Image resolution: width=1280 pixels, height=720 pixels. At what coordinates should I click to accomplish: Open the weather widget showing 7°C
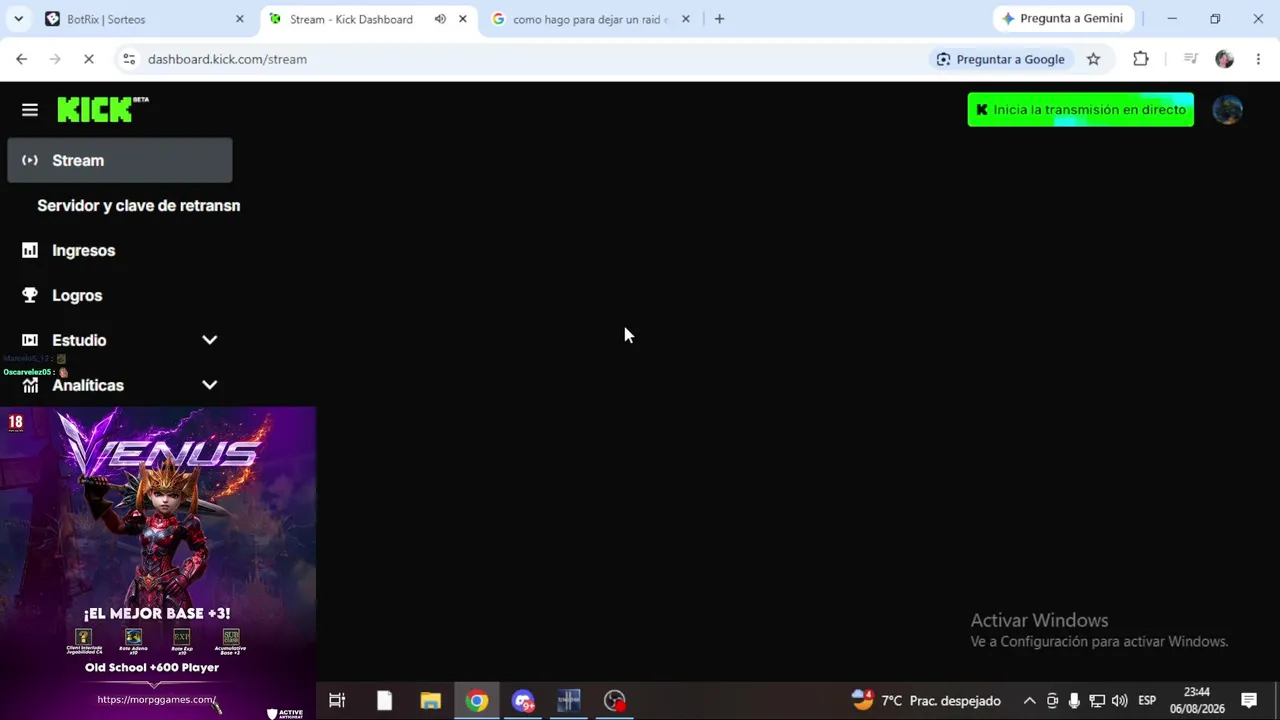click(x=925, y=701)
